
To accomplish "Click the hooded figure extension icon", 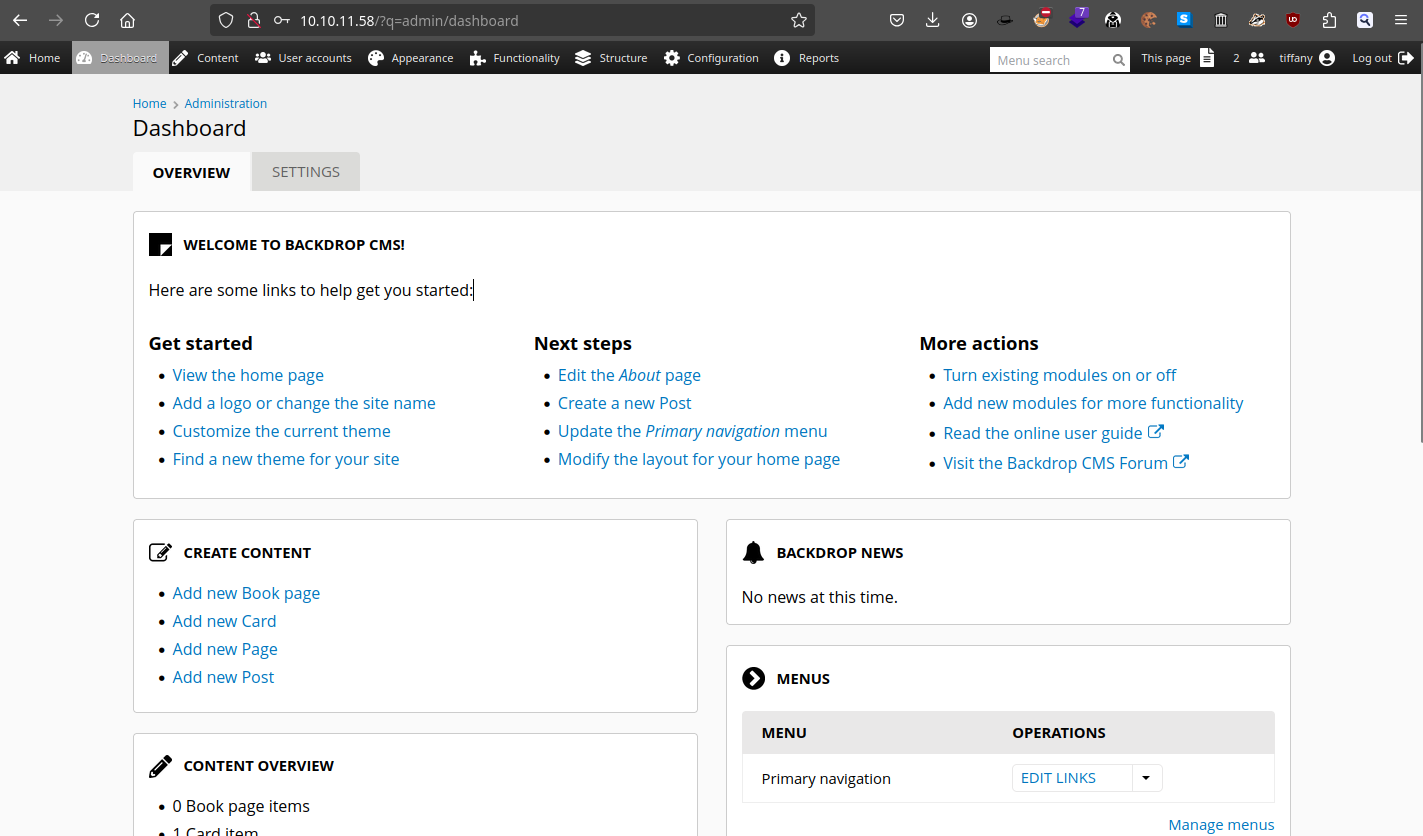I will pos(1113,20).
